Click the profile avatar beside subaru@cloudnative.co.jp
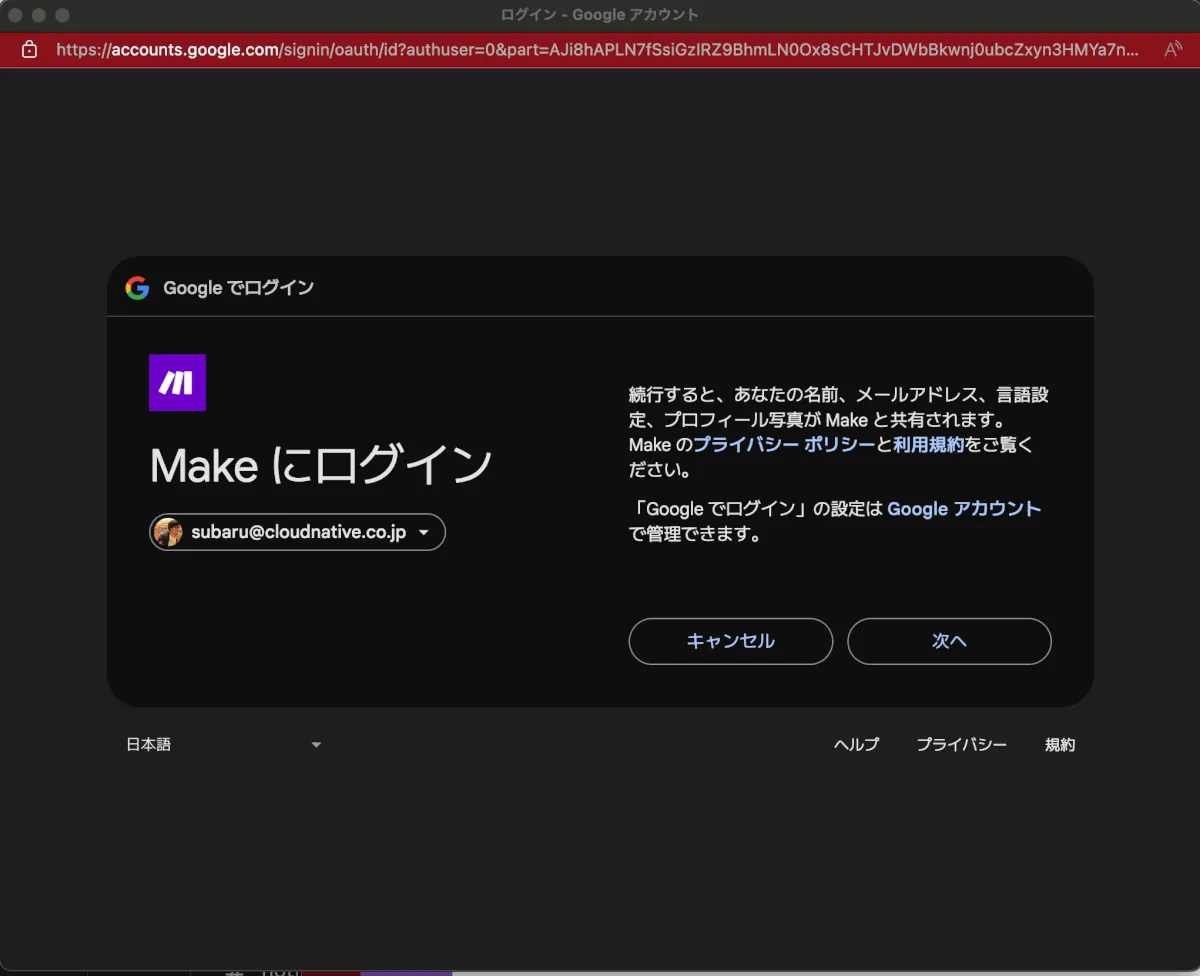The height and width of the screenshot is (976, 1200). [x=169, y=532]
